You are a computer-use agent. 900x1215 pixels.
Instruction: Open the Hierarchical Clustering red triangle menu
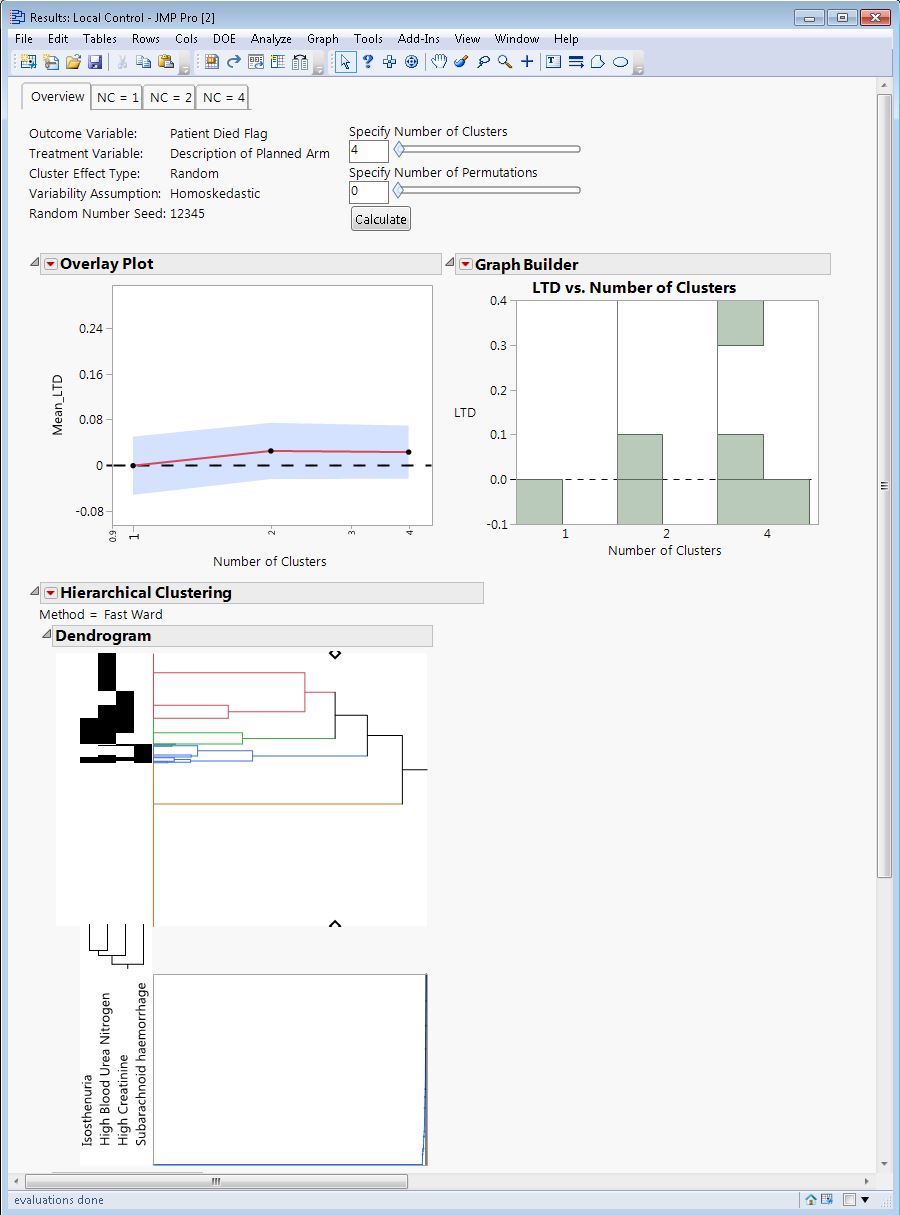pos(50,592)
